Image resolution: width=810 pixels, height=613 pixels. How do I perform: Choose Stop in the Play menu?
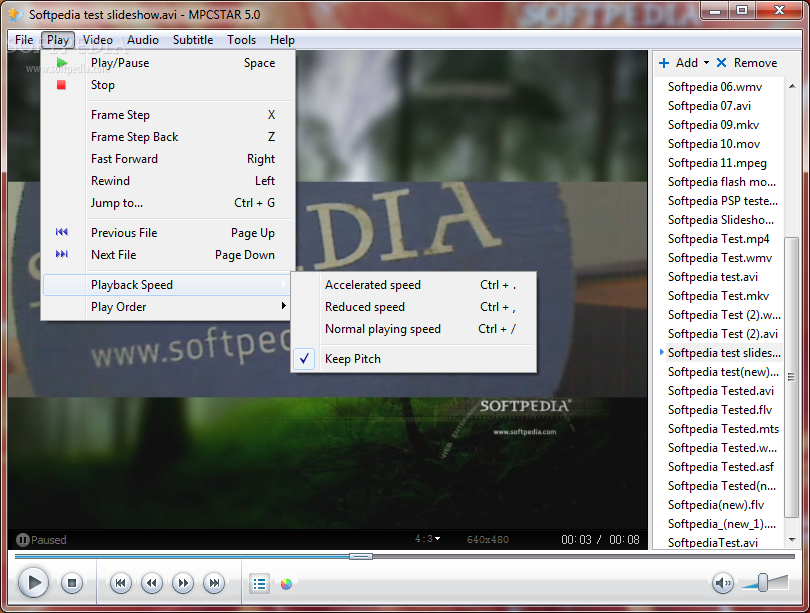(168, 85)
